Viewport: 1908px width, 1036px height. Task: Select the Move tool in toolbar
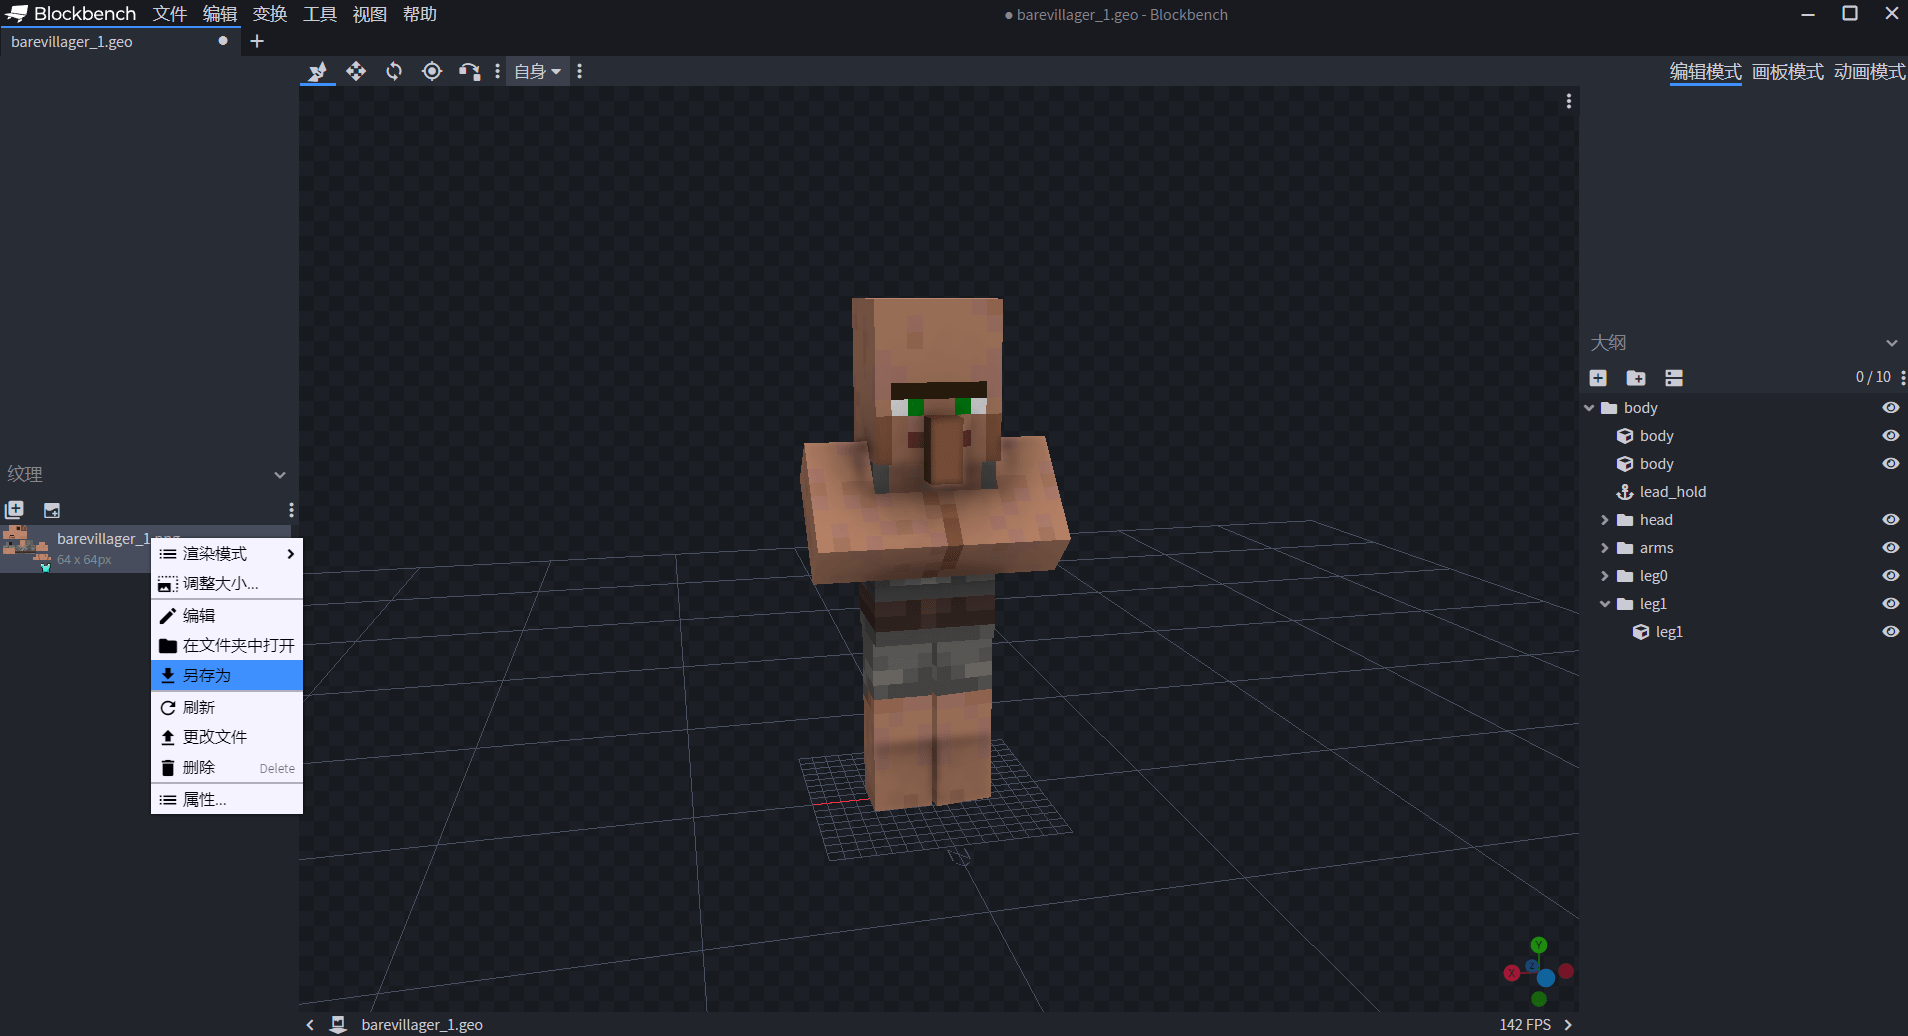pos(318,71)
